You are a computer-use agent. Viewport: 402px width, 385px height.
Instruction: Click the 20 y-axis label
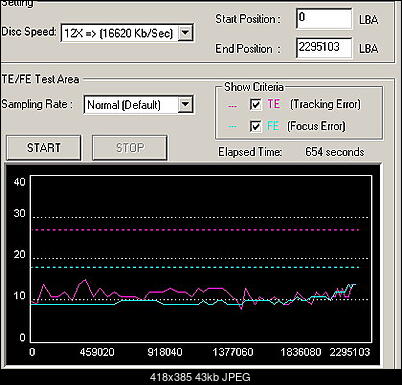tap(19, 255)
